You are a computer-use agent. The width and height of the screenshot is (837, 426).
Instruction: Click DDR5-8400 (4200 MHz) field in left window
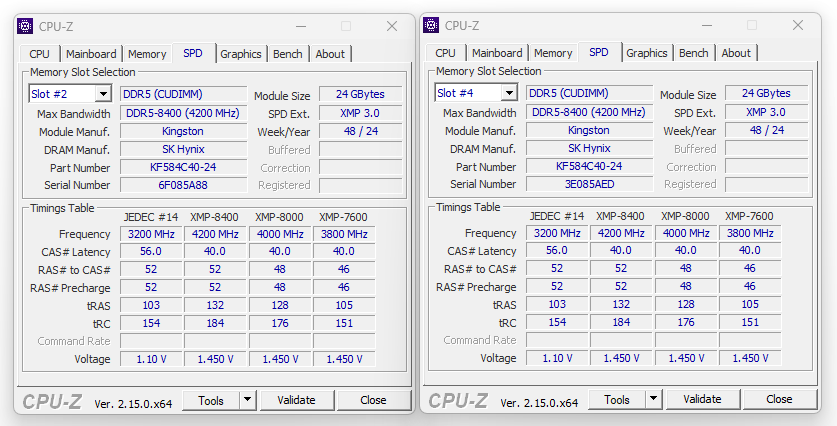pyautogui.click(x=183, y=113)
